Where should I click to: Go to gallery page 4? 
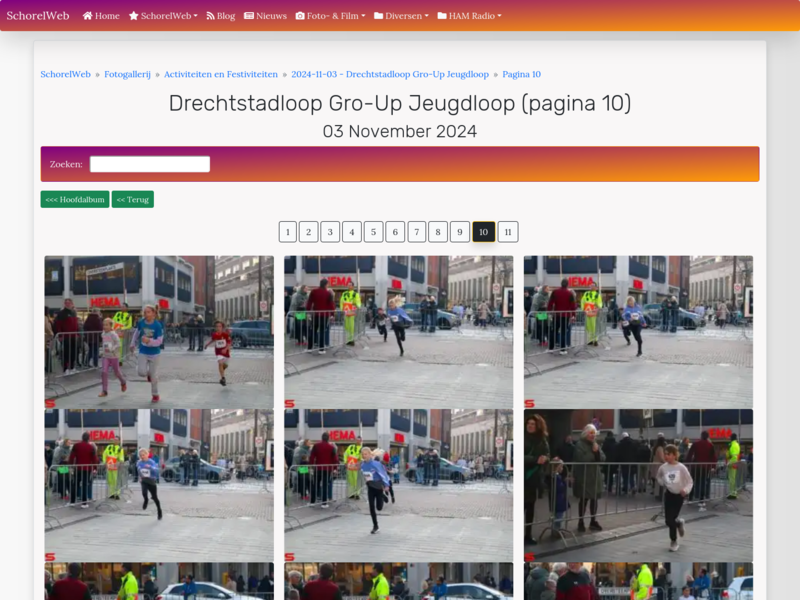pyautogui.click(x=352, y=232)
